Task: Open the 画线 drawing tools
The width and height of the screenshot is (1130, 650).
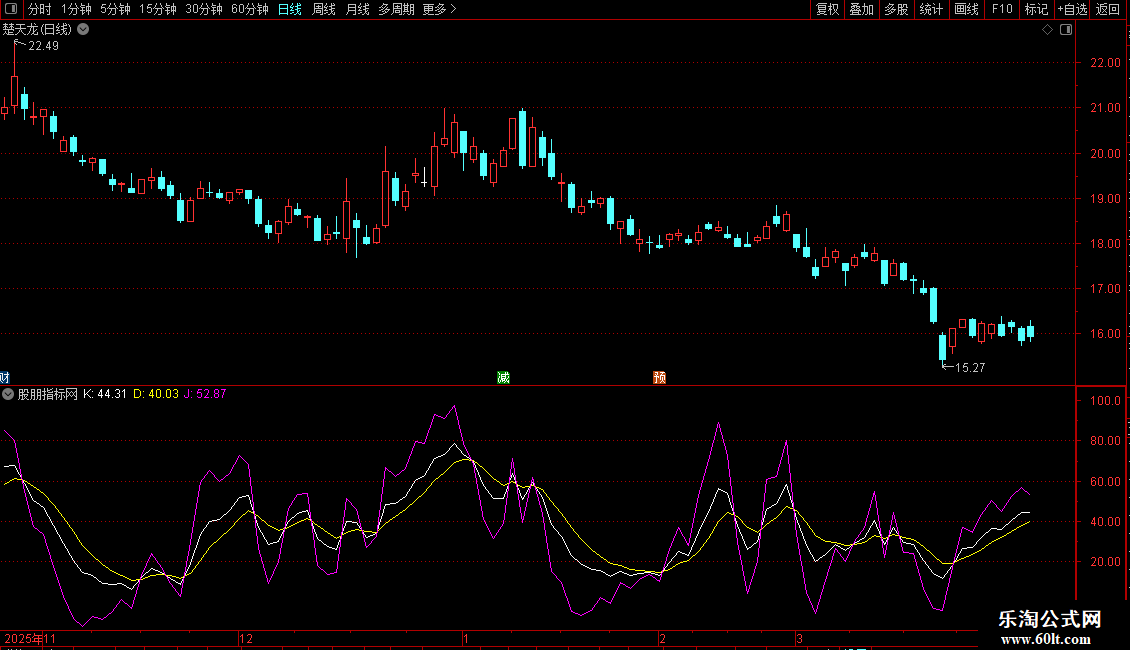Action: 966,10
